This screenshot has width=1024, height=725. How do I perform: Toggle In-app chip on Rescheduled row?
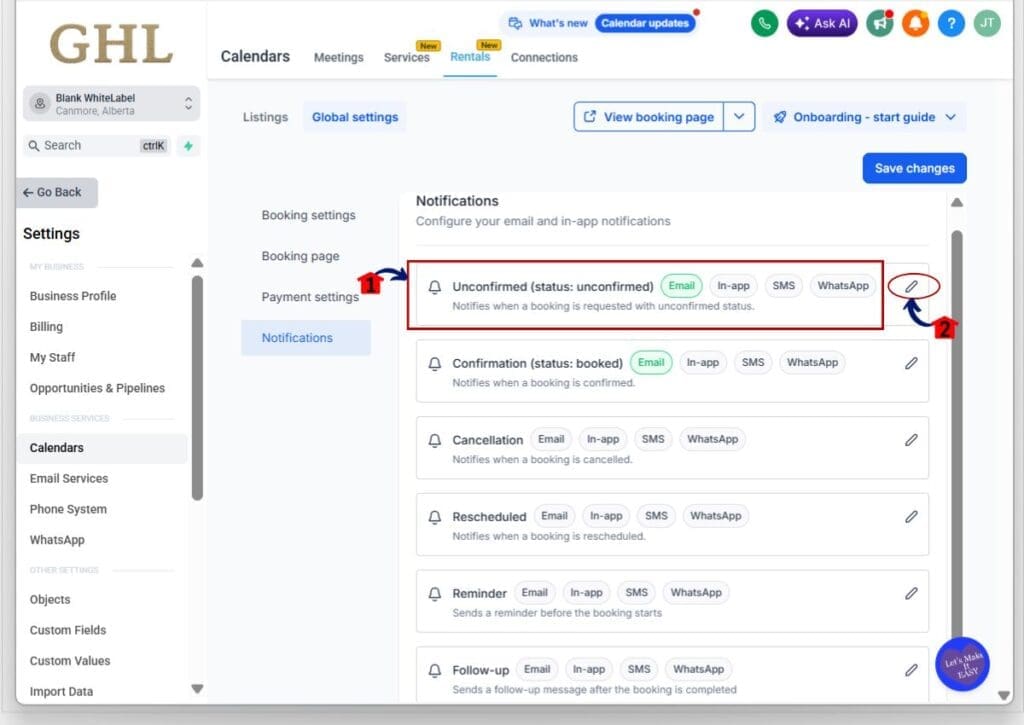click(606, 516)
